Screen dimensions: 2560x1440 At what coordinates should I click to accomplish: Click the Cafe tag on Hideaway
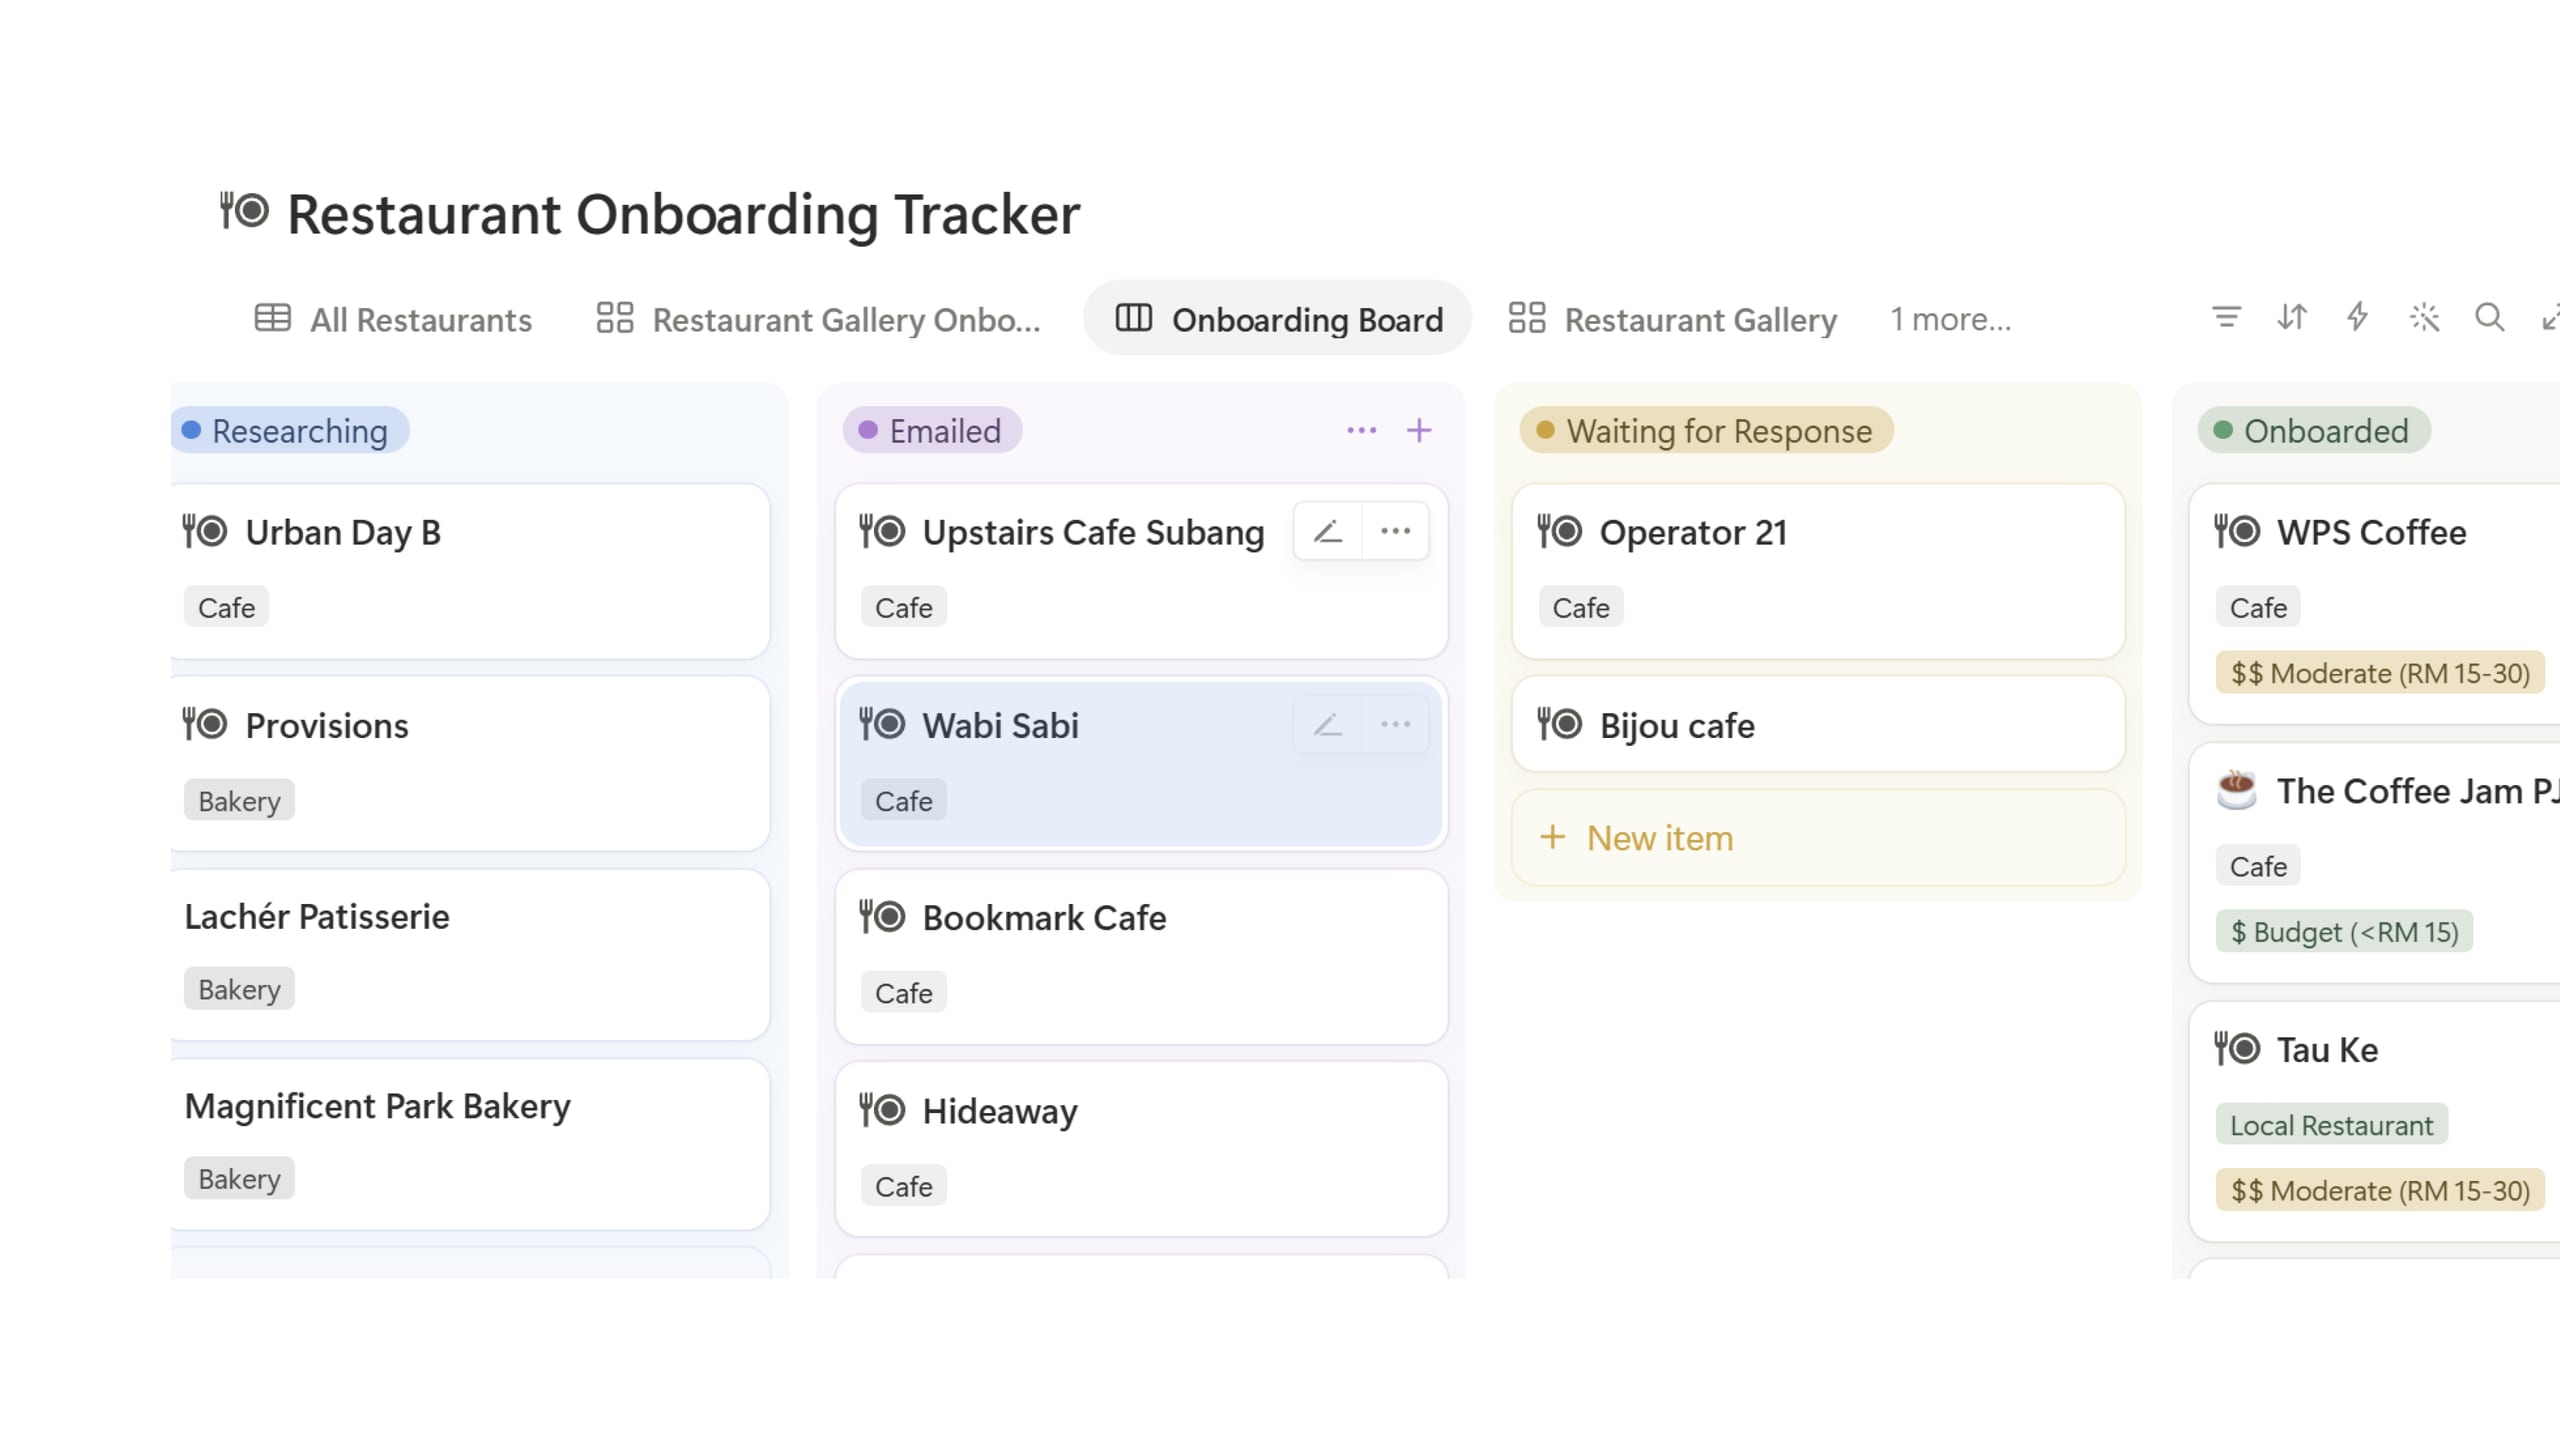point(903,1186)
